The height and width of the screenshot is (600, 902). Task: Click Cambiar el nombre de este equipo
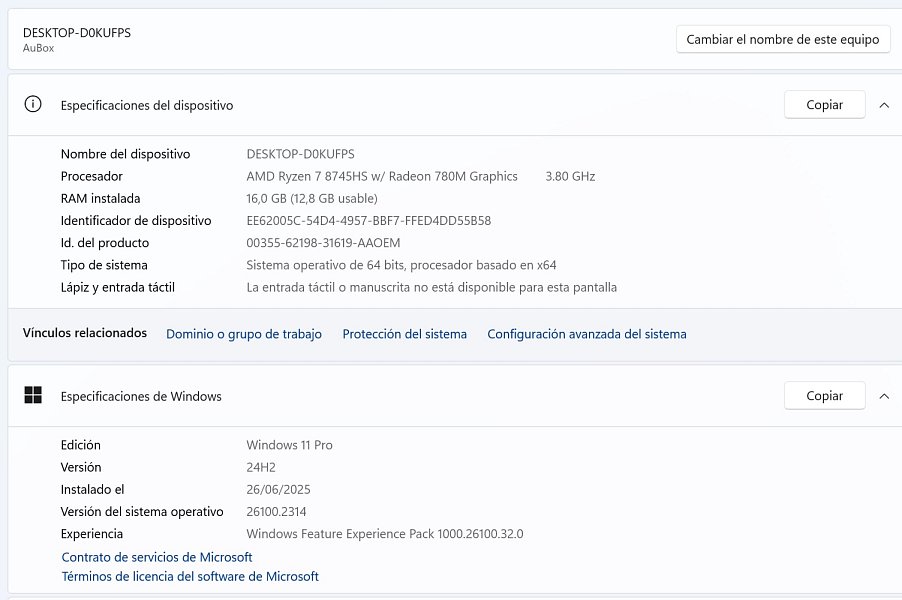click(x=783, y=40)
